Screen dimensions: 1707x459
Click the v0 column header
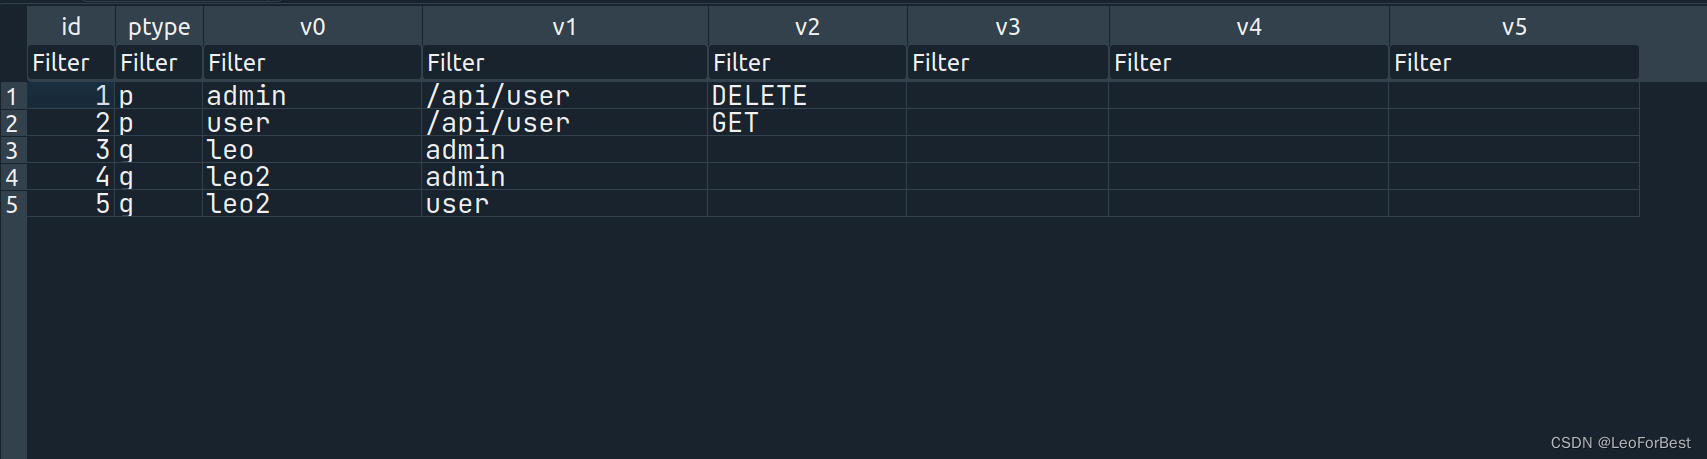tap(313, 27)
